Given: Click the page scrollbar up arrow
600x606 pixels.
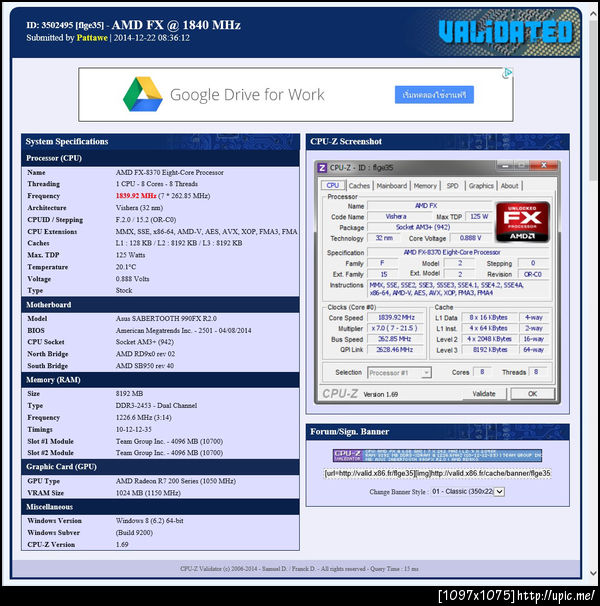Looking at the screenshot, I should [x=593, y=14].
